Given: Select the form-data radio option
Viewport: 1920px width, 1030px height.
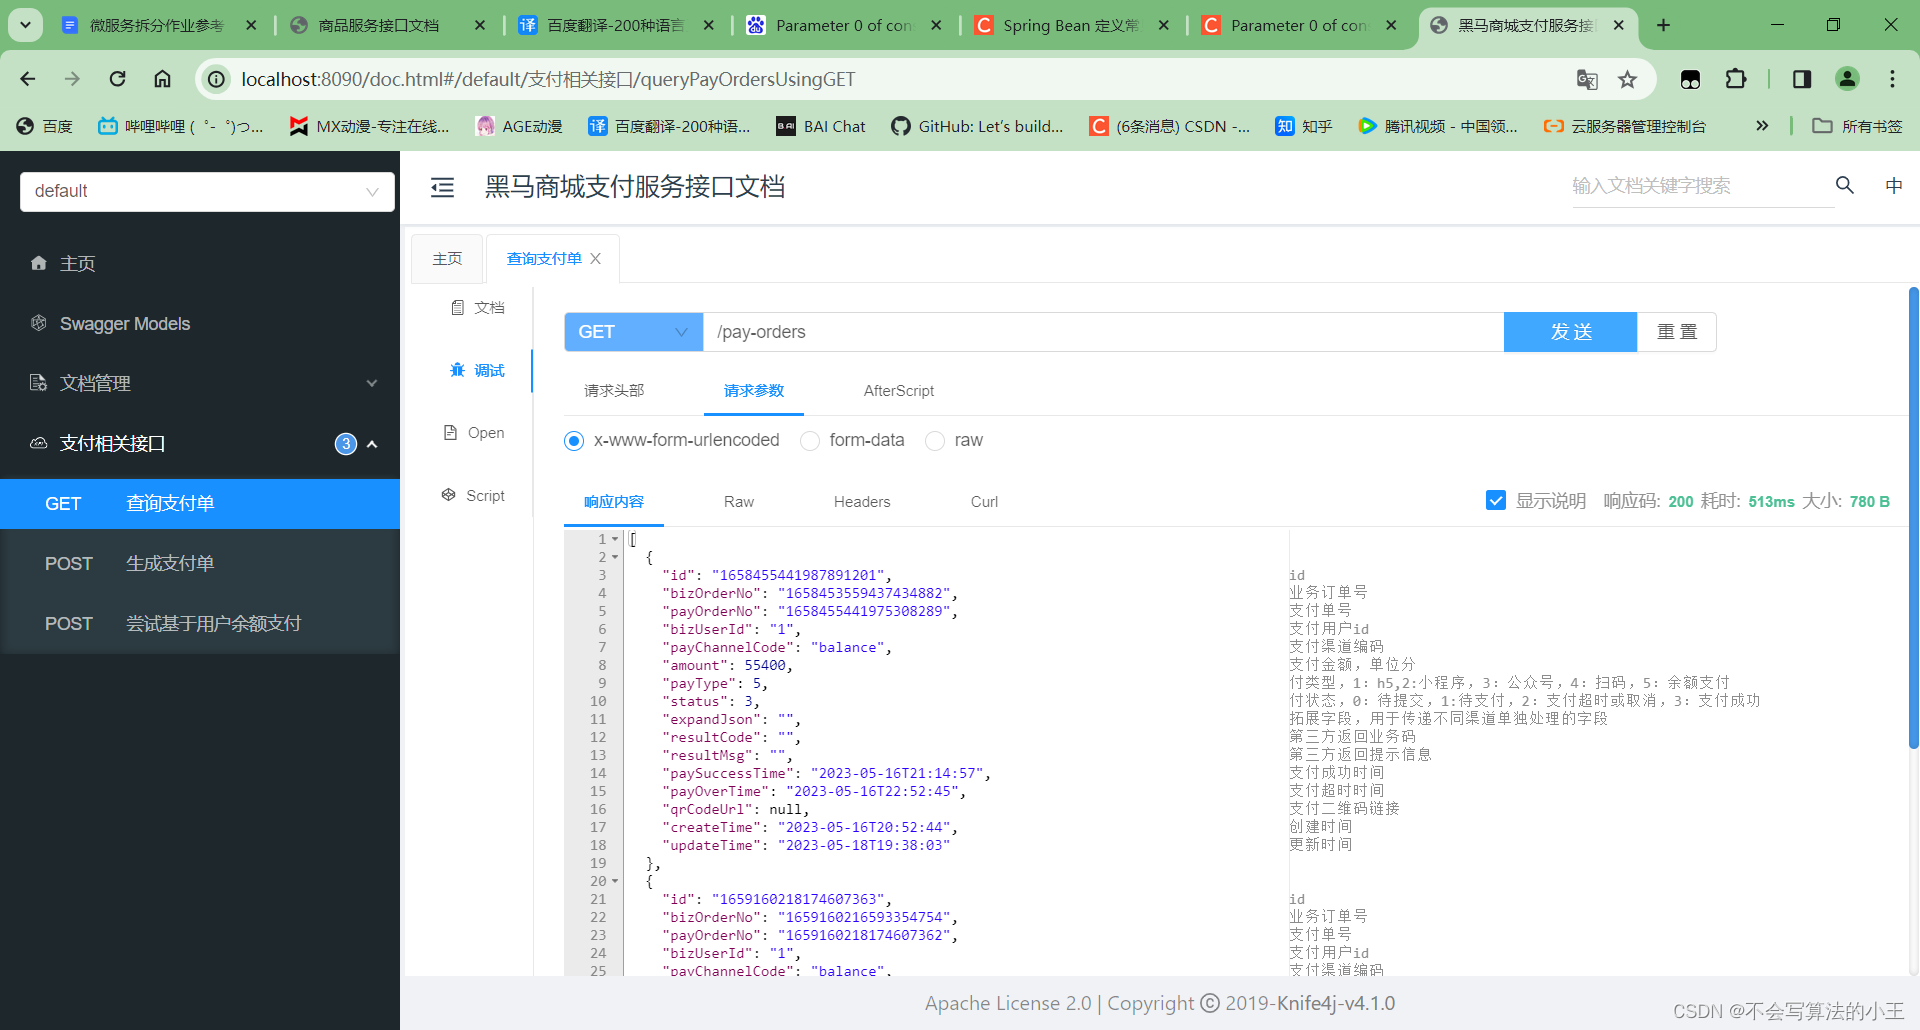Looking at the screenshot, I should point(810,441).
